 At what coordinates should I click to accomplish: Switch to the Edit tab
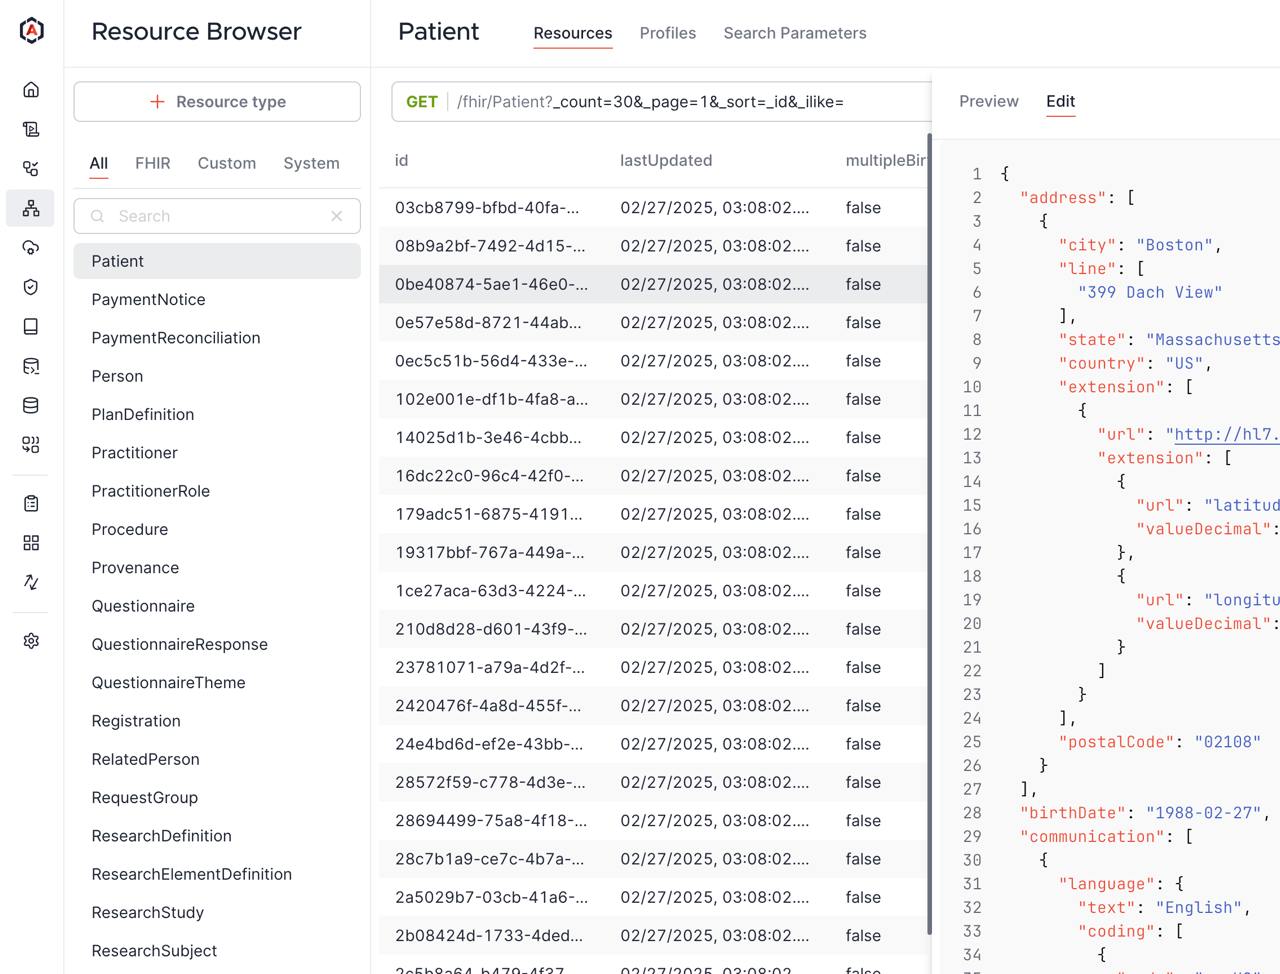pos(1060,101)
